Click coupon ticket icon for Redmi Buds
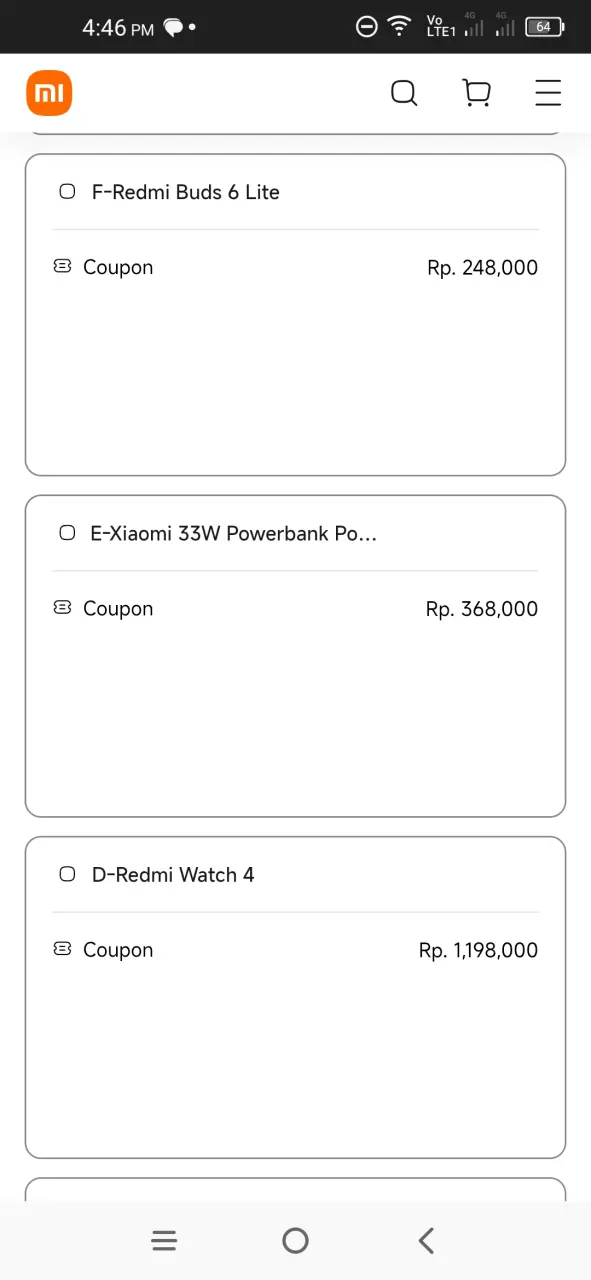Viewport: 591px width, 1280px height. (62, 267)
